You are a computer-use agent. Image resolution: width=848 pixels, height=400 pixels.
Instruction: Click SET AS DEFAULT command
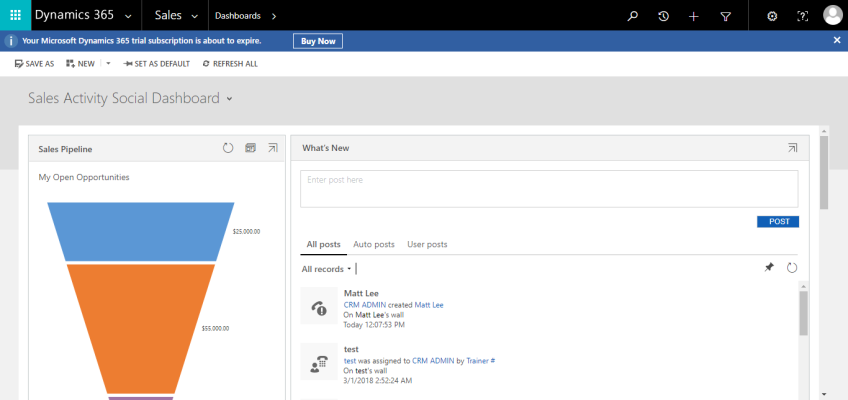pos(157,64)
